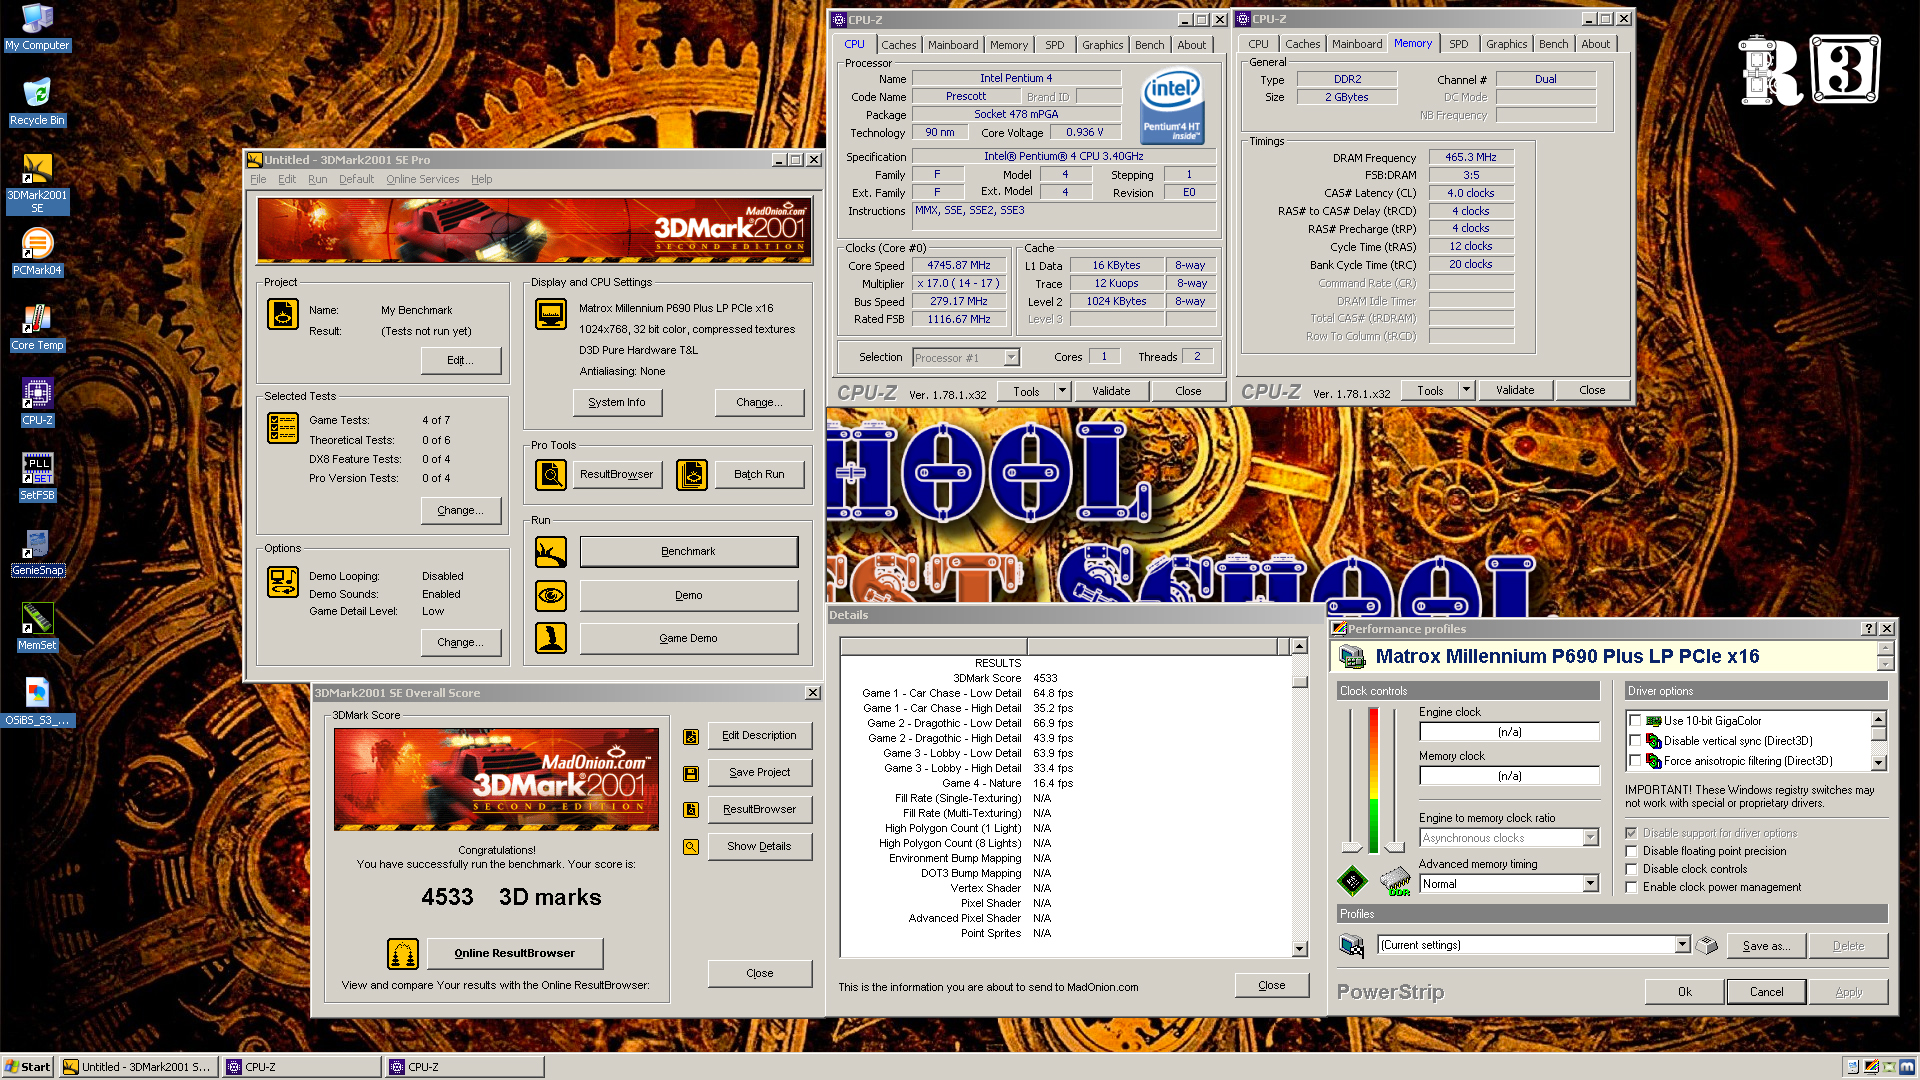1920x1080 pixels.
Task: Click Validate in left CPU-Z window
Action: point(1111,391)
